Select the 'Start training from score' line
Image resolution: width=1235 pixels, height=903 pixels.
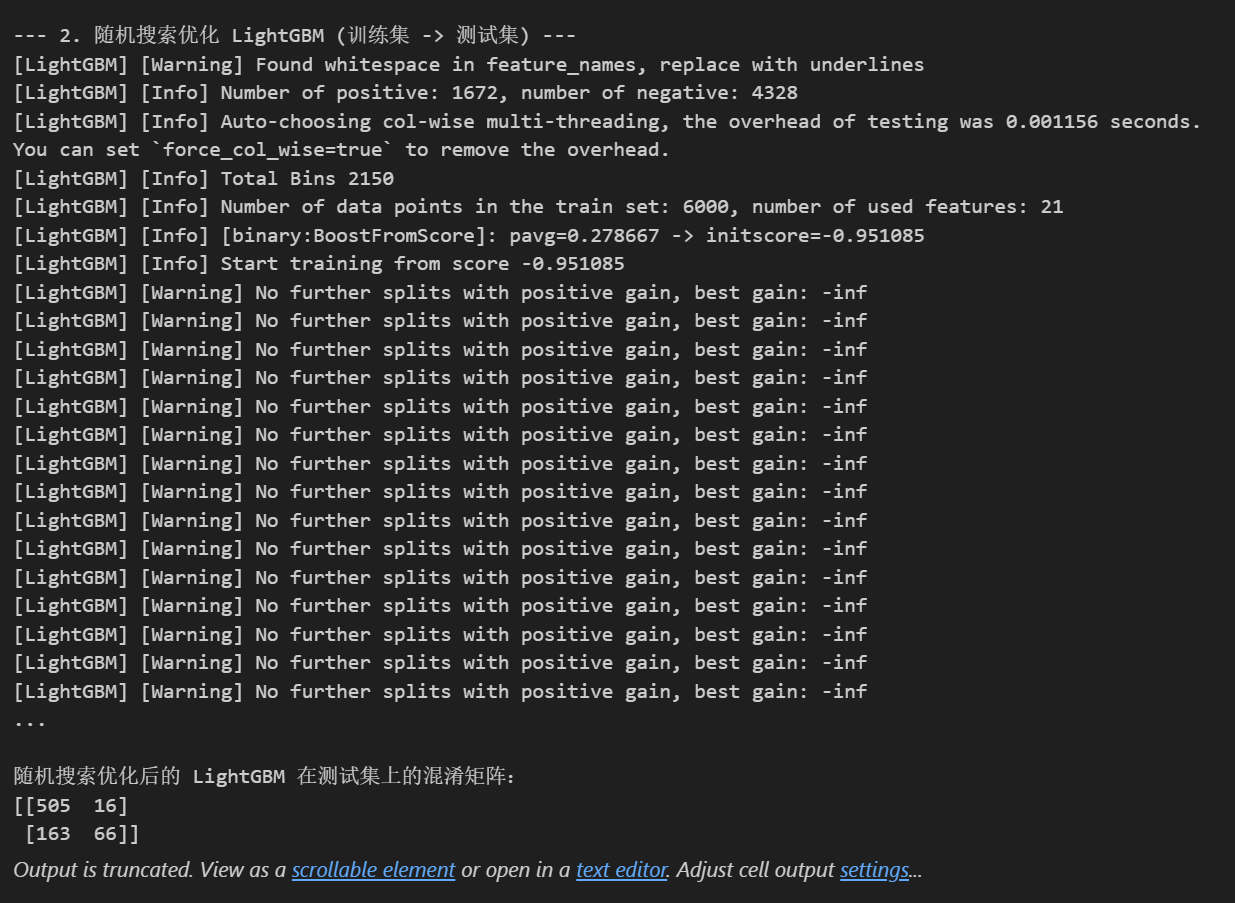319,264
